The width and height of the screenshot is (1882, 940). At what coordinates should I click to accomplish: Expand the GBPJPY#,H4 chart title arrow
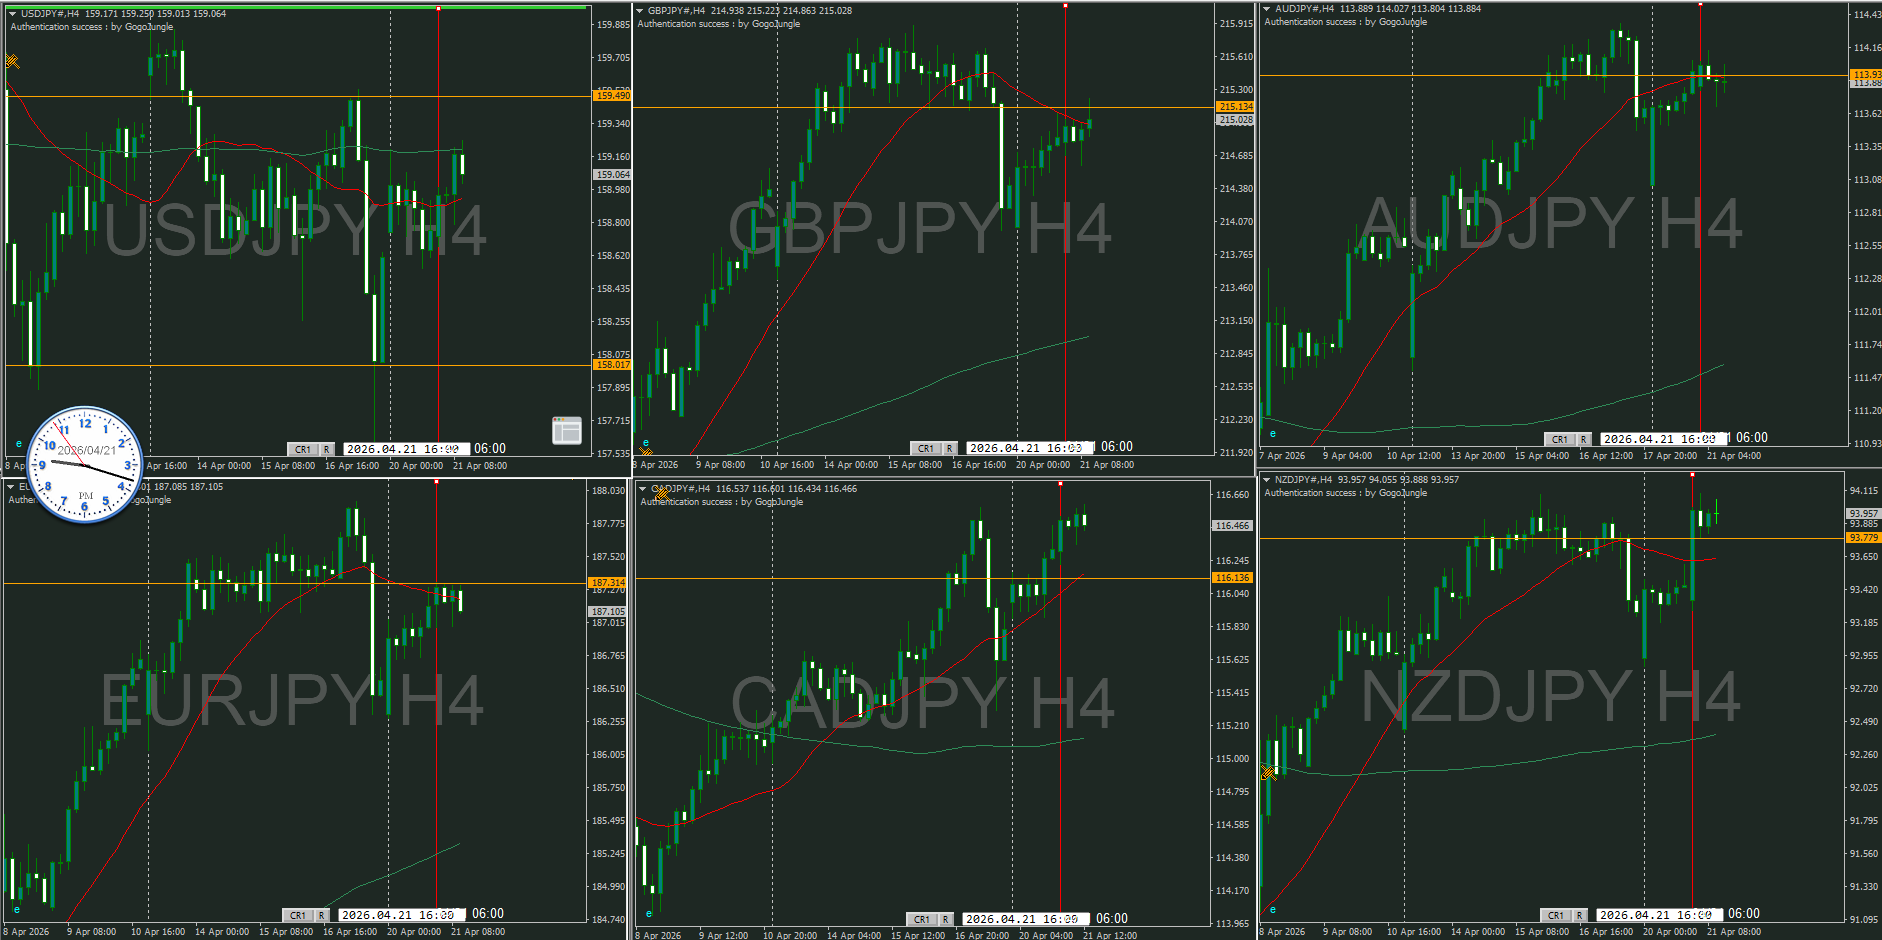[x=639, y=11]
